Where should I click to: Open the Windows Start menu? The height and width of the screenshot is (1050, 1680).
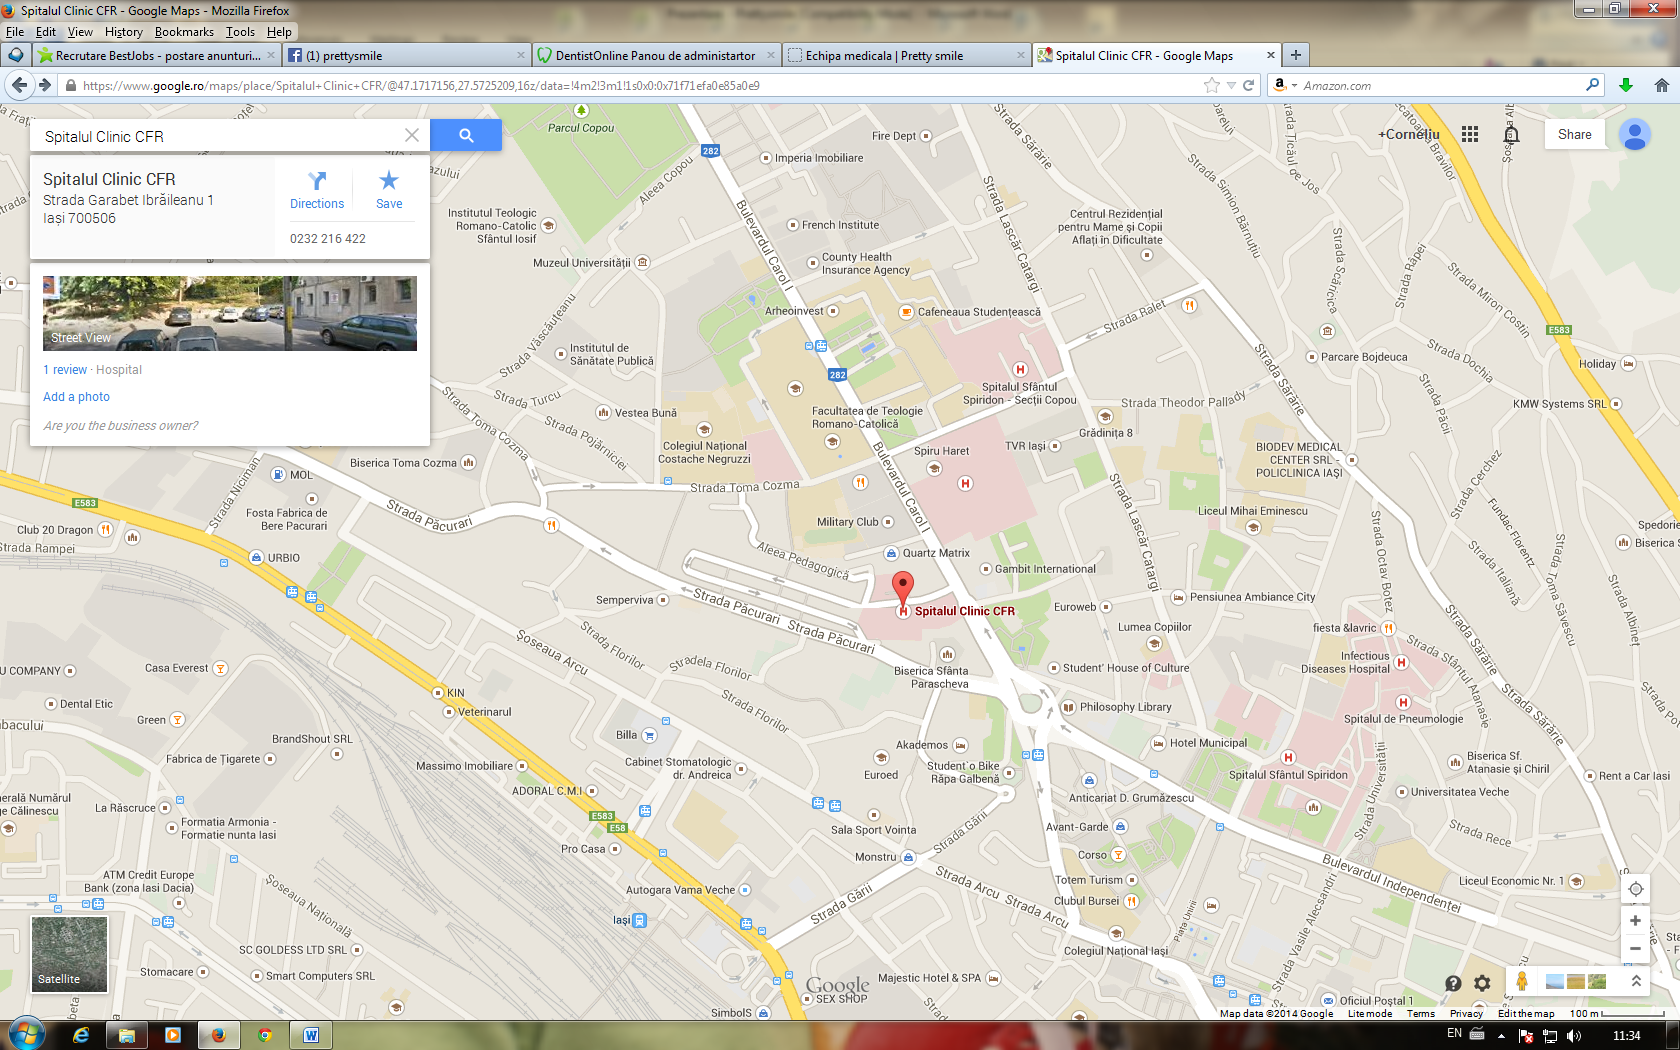click(x=26, y=1034)
